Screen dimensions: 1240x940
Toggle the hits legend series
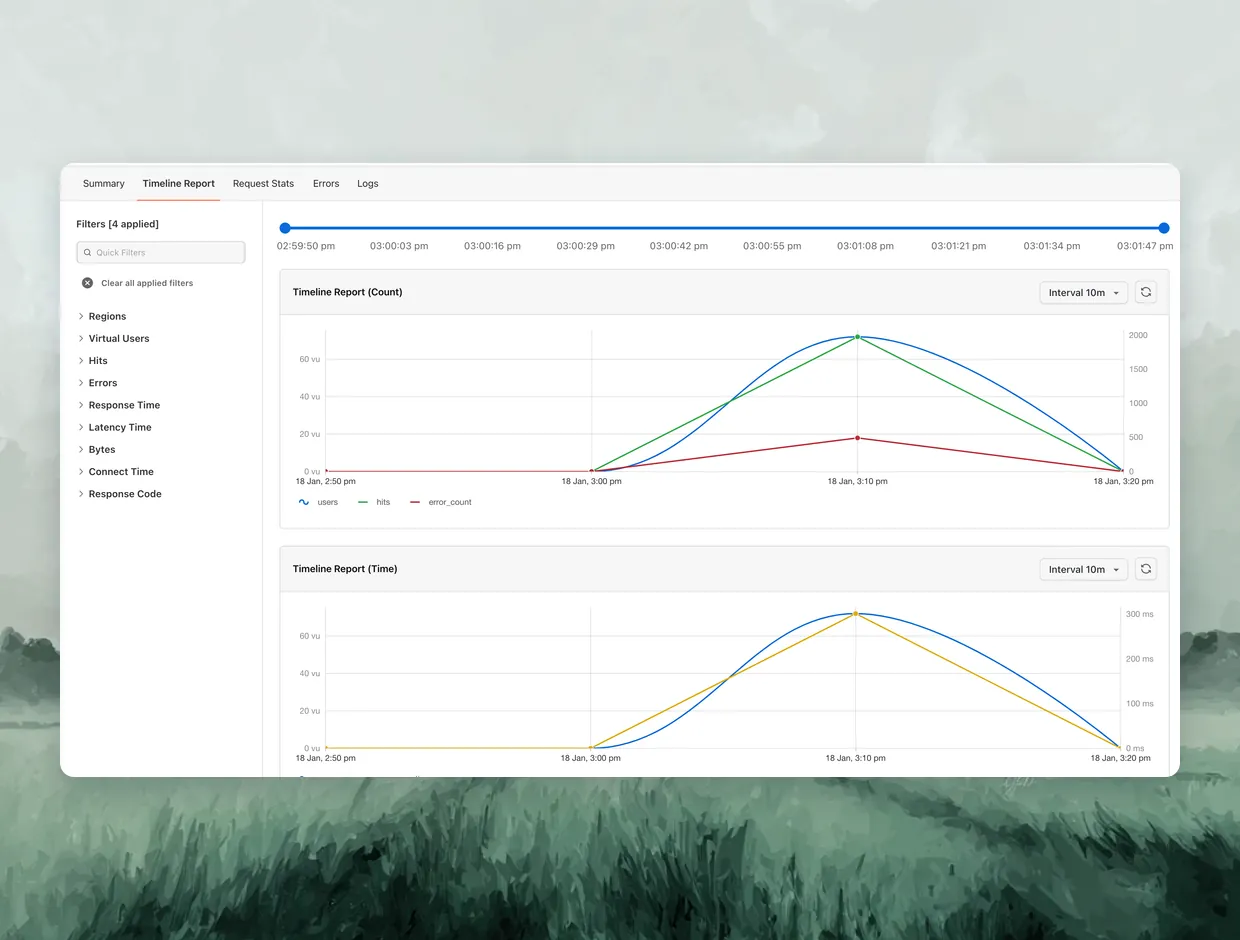(374, 502)
